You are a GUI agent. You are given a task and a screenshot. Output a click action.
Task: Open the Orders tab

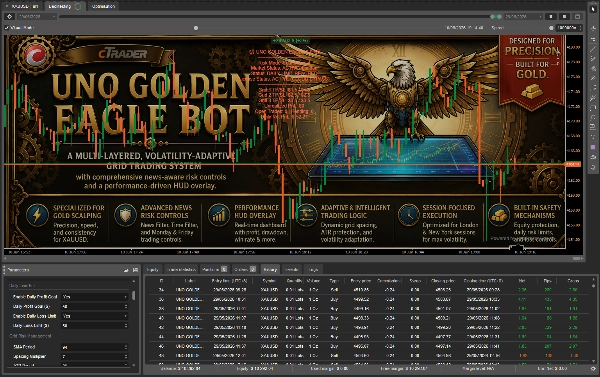coord(245,269)
